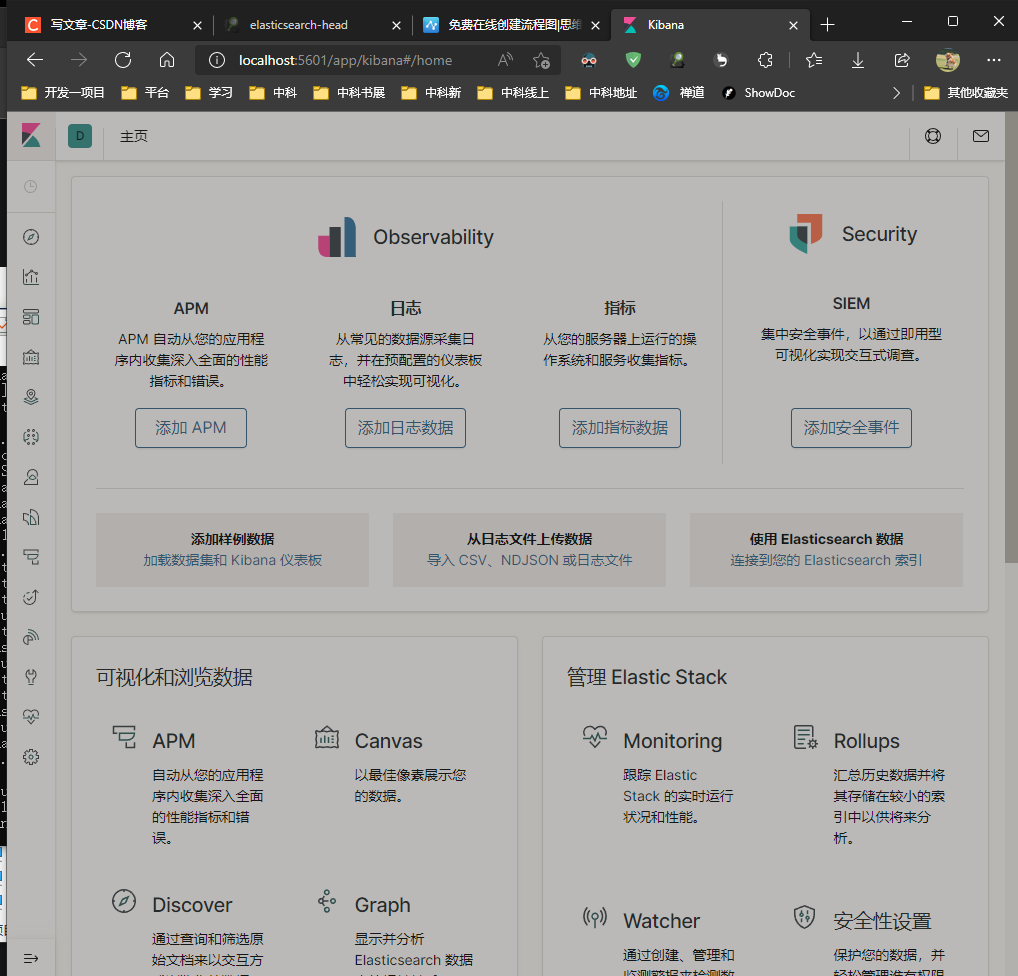This screenshot has height=976, width=1018.
Task: Open 其他收藏夹 folder
Action: 966,93
